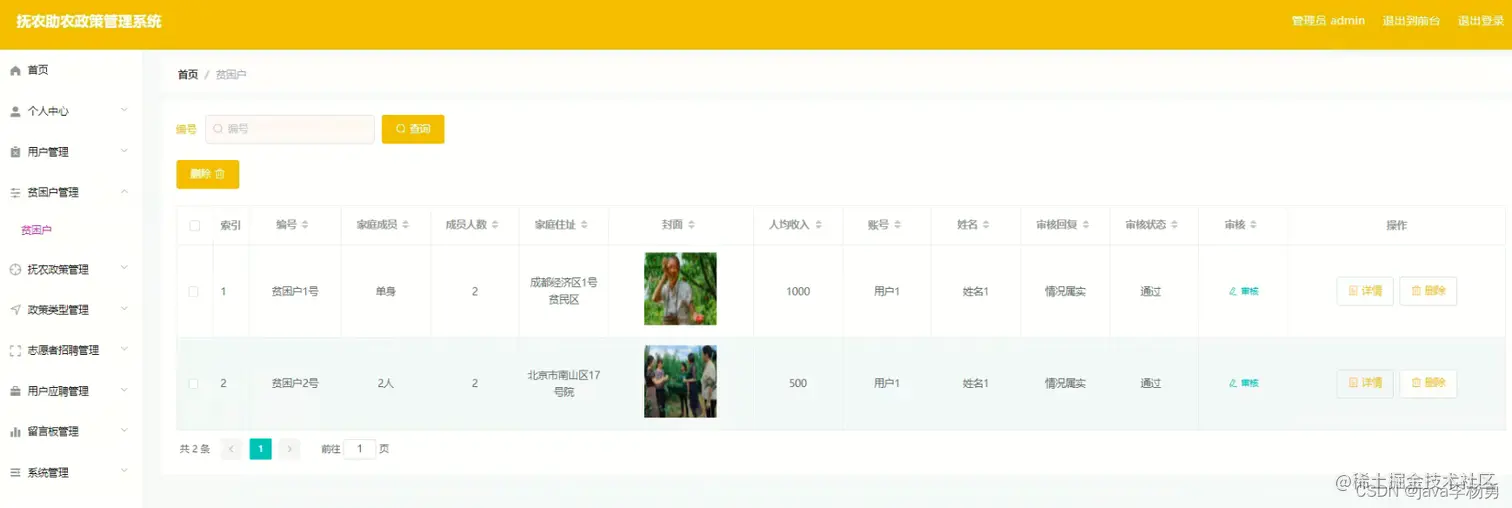Open 详情 for 贫困户1号 row
Image resolution: width=1512 pixels, height=508 pixels.
(1365, 291)
